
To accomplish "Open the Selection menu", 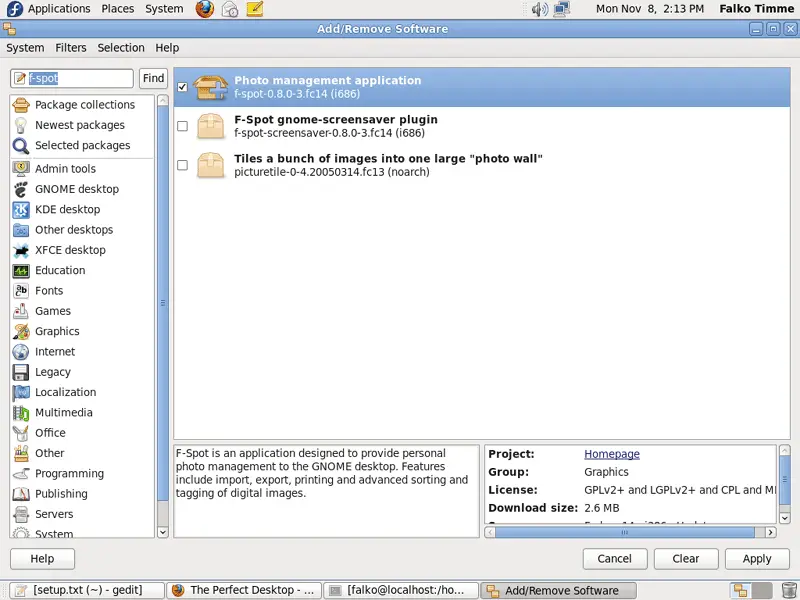I will [121, 48].
